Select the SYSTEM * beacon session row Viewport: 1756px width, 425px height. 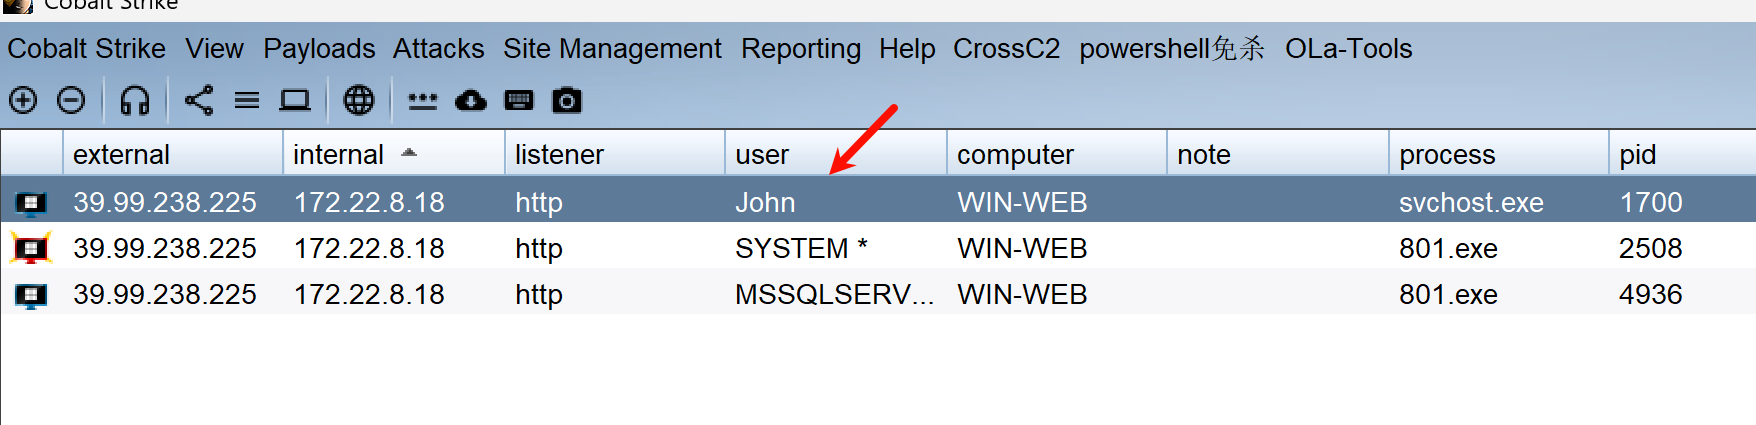(800, 248)
